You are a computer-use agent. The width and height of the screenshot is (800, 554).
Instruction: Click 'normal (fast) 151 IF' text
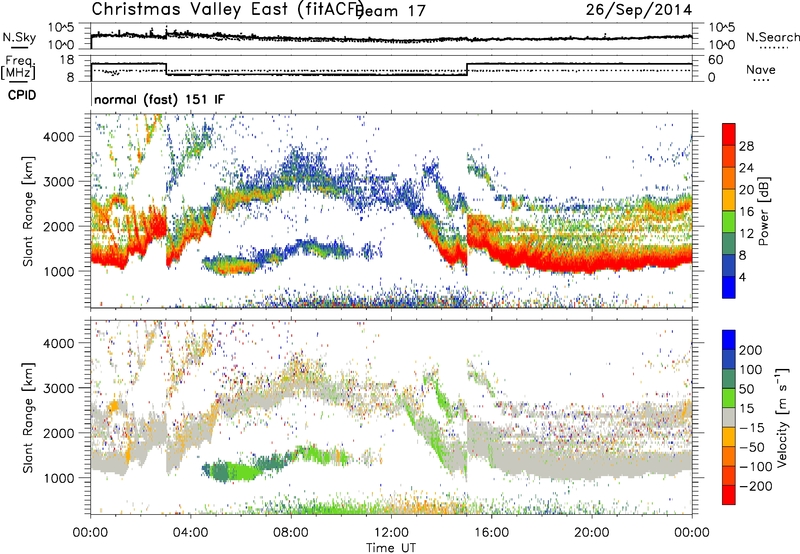click(159, 99)
